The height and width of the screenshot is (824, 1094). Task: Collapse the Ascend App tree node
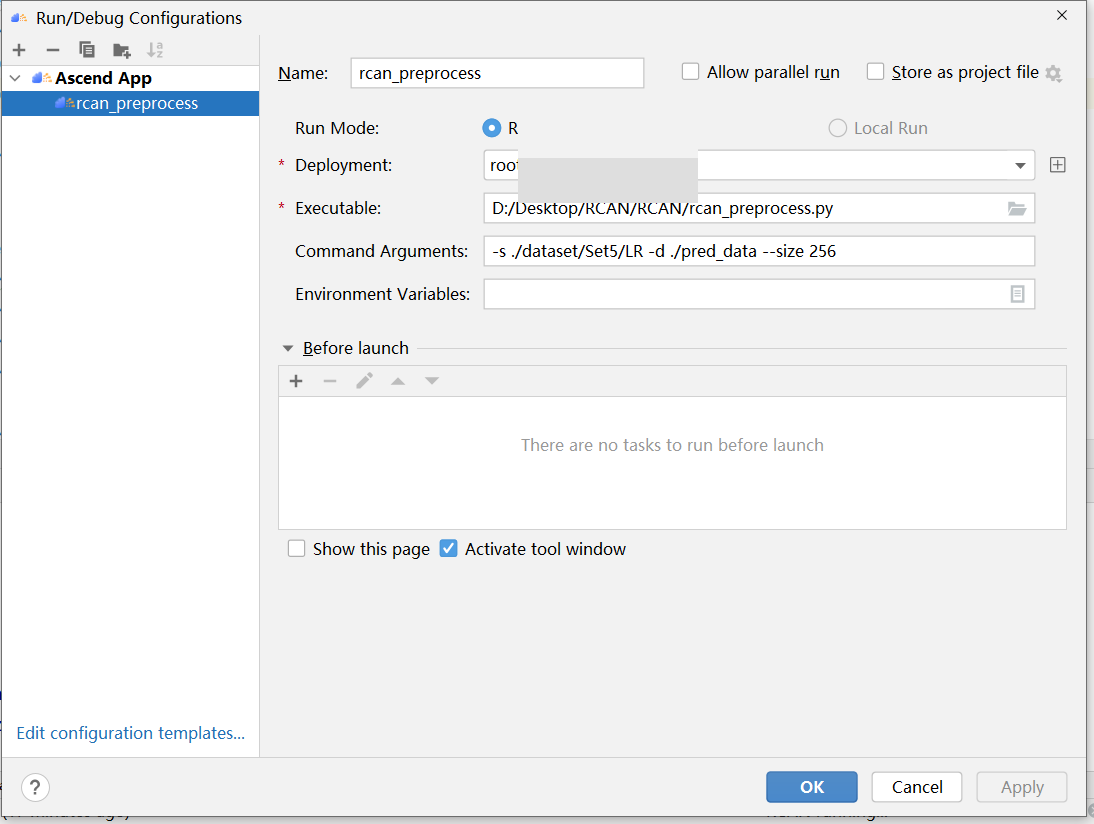15,78
